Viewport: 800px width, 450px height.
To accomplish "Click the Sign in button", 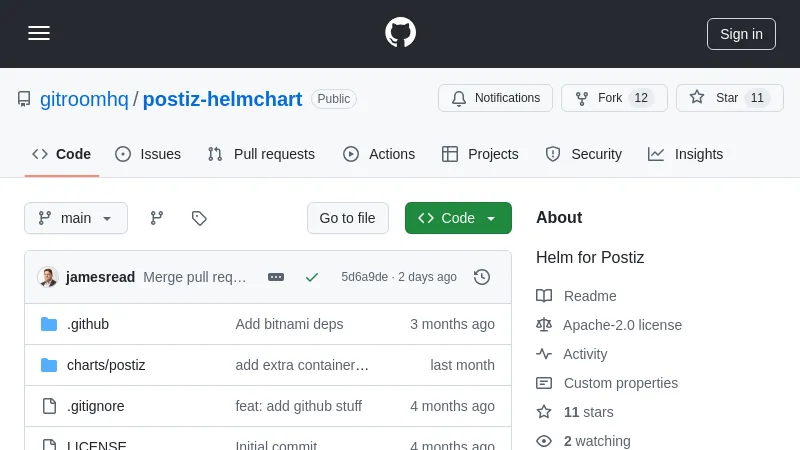I will coord(741,34).
